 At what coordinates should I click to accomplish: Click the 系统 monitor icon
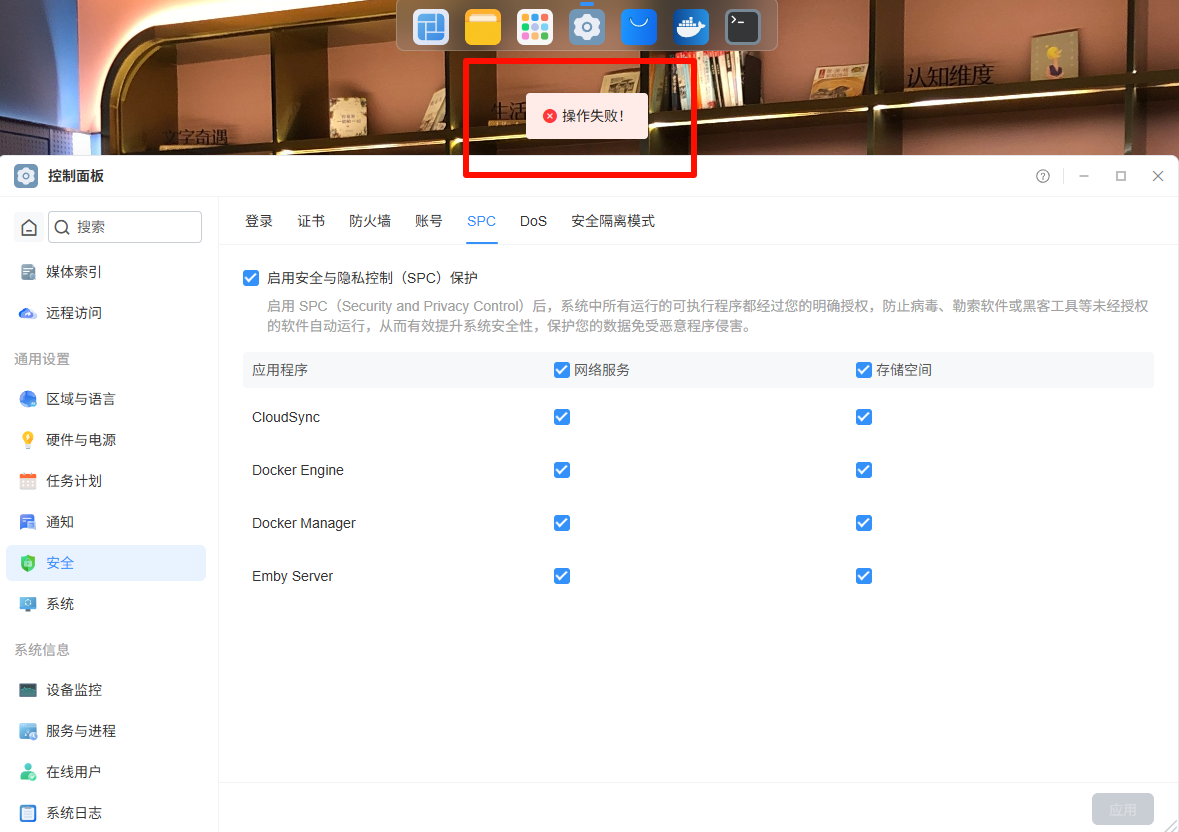click(x=28, y=604)
